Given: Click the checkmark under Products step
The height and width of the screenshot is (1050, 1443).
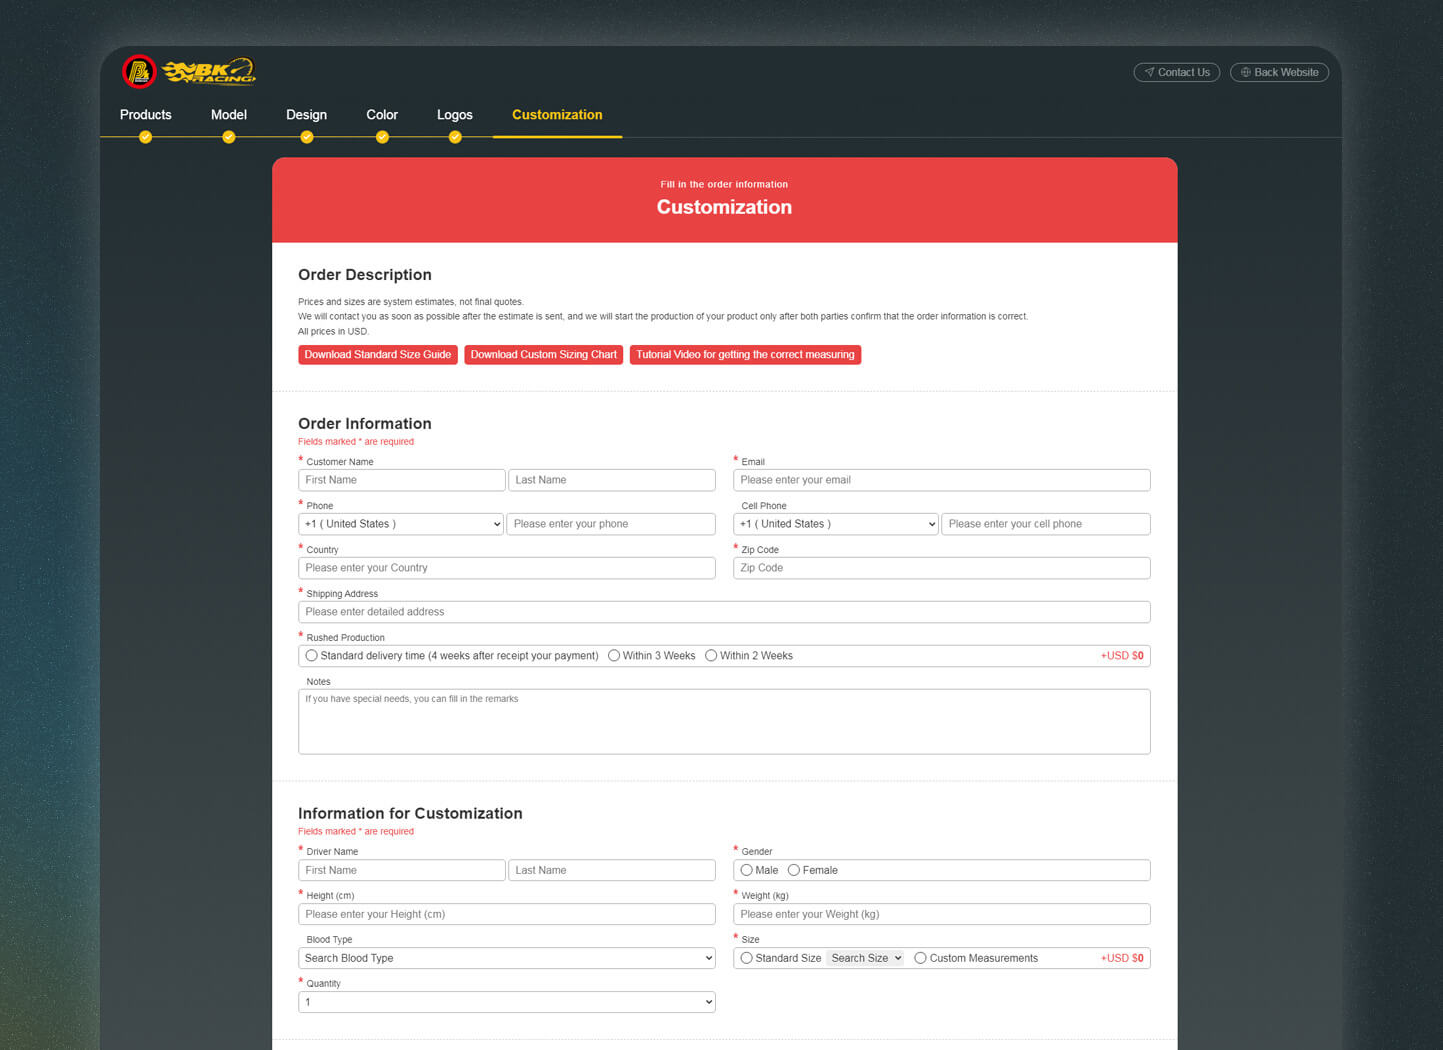Looking at the screenshot, I should pos(146,137).
